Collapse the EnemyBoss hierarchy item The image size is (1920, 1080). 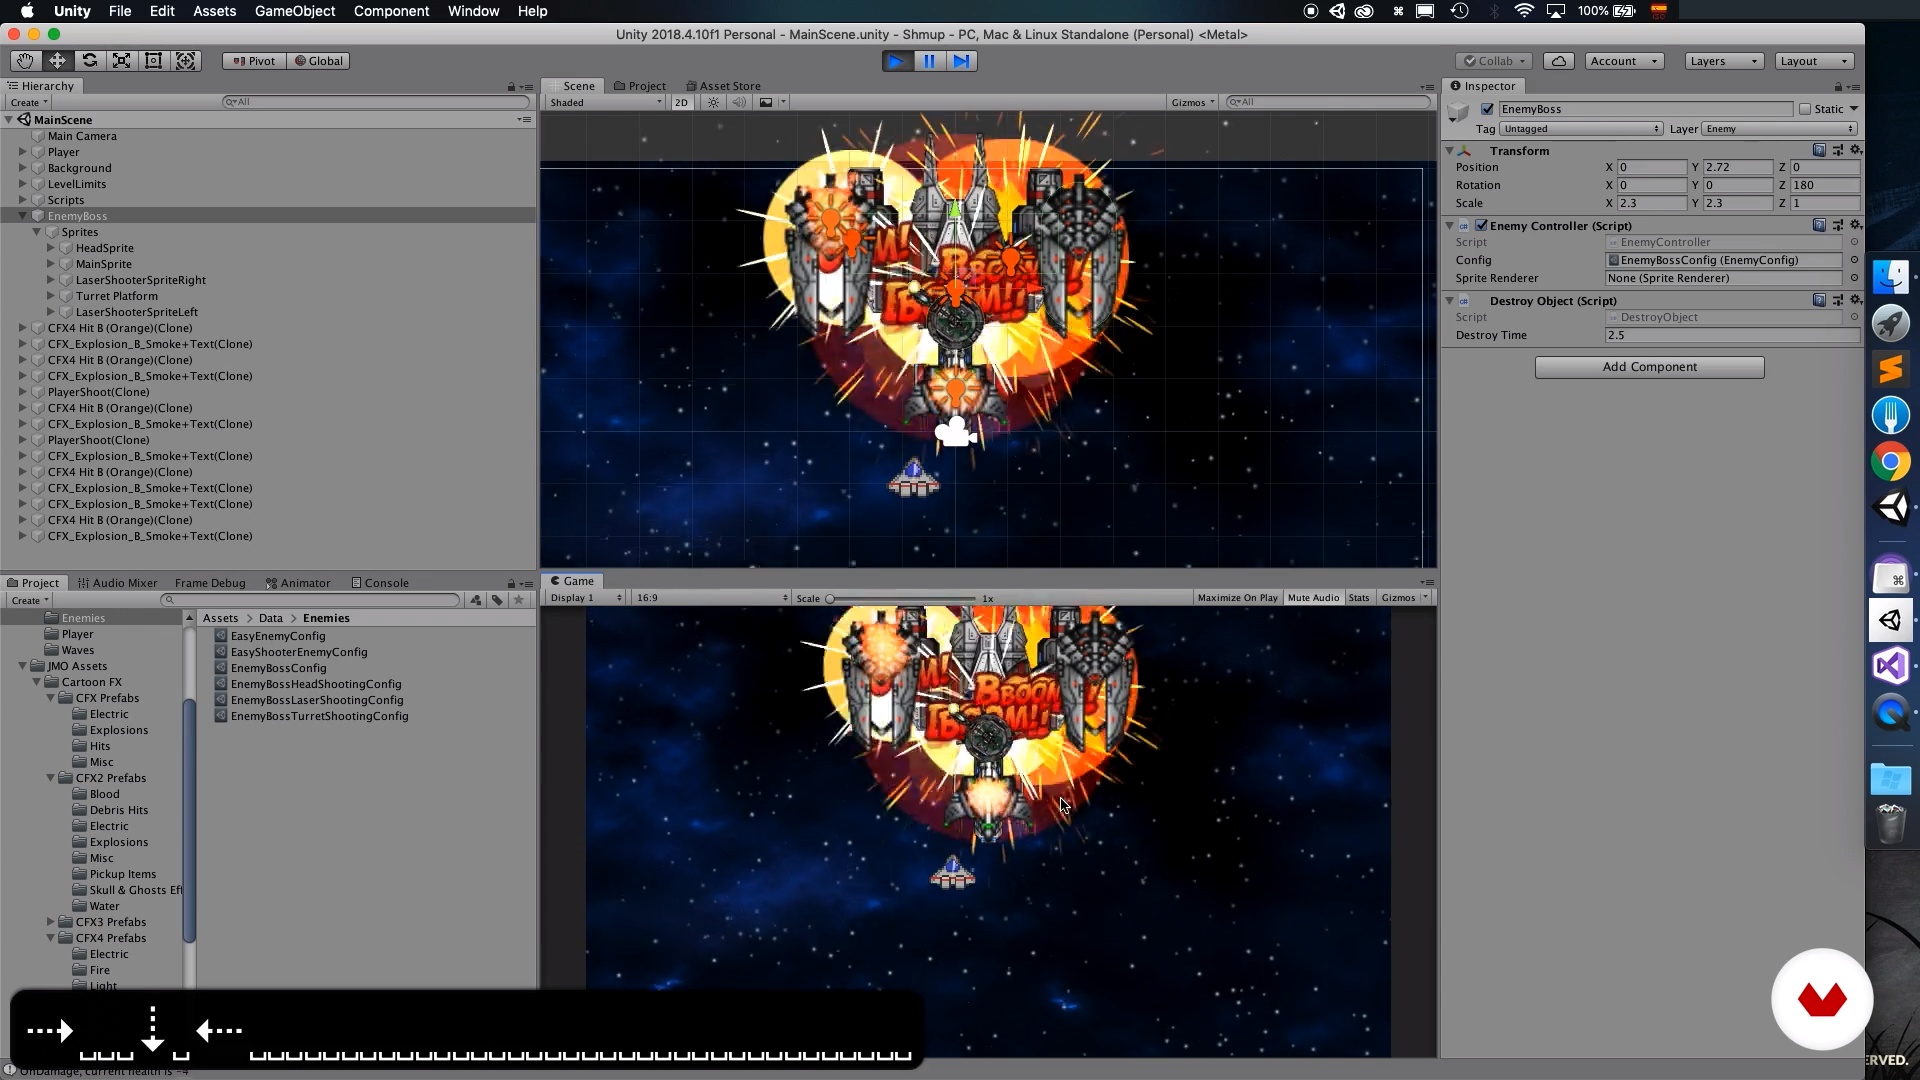[22, 216]
